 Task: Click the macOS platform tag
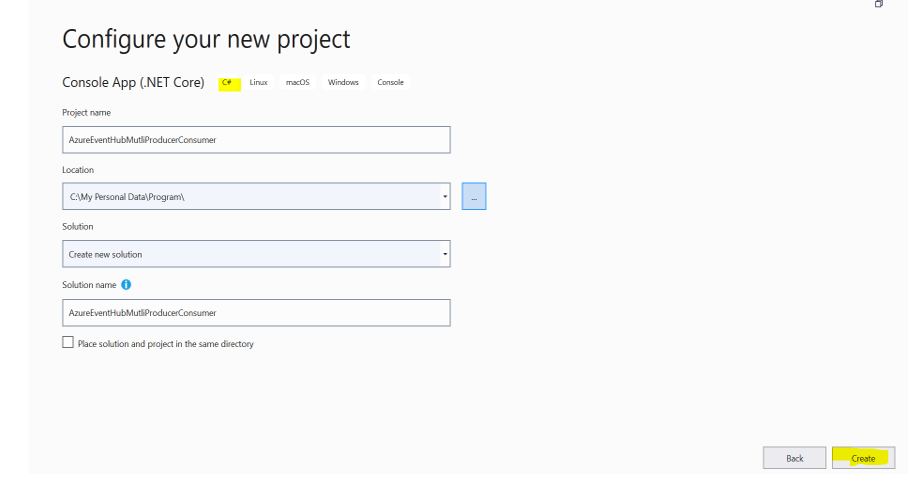tap(299, 82)
